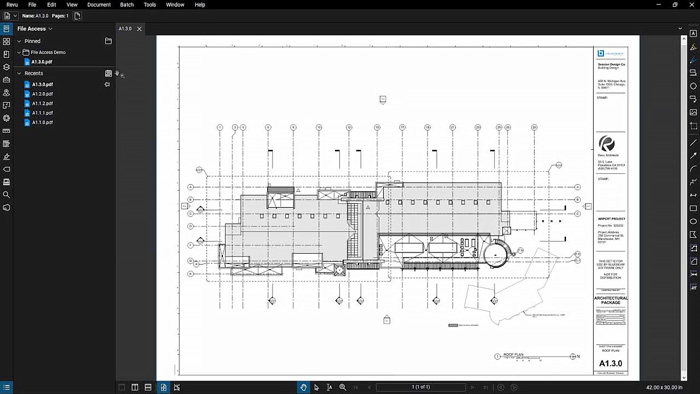Collapse the Pinned section
This screenshot has height=394, width=700.
(19, 41)
